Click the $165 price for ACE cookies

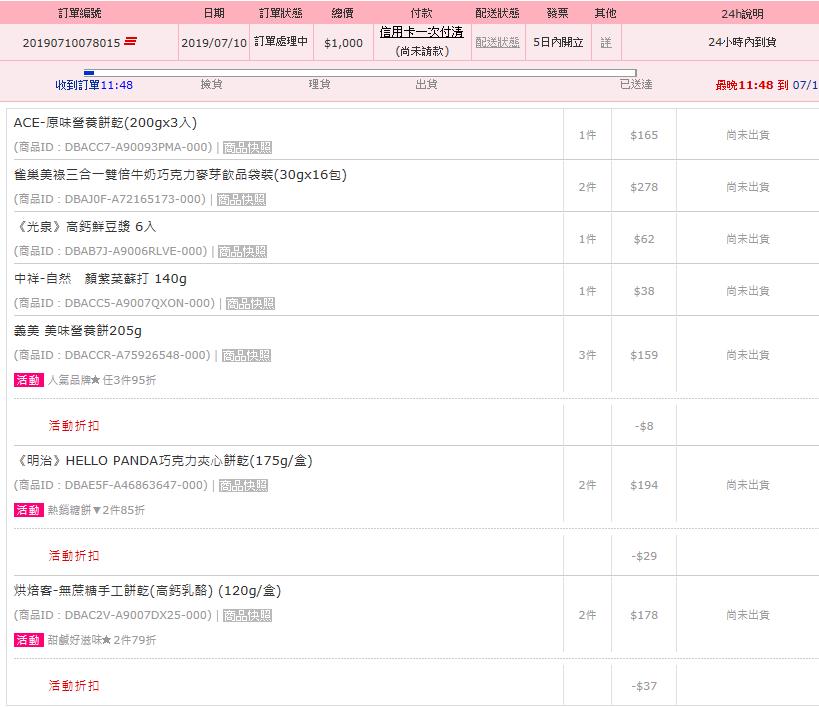point(644,135)
